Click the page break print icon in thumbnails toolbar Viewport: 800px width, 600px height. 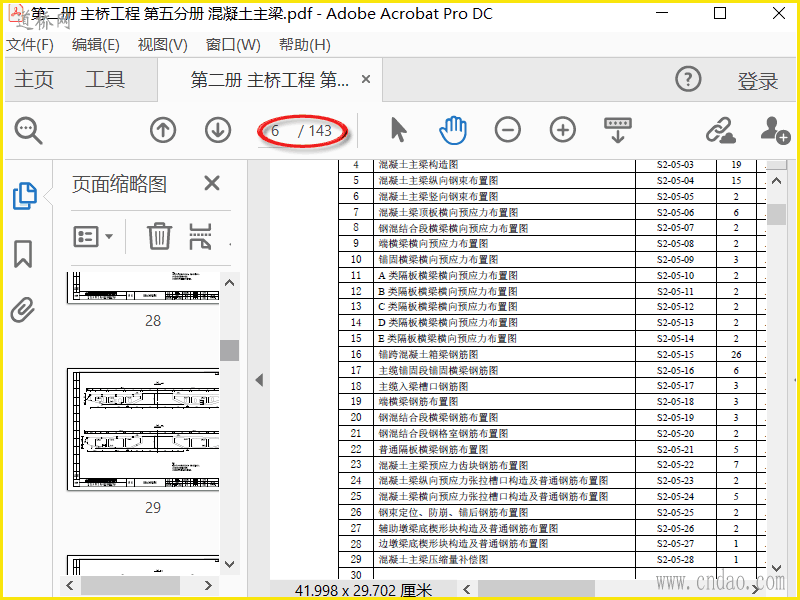(200, 236)
